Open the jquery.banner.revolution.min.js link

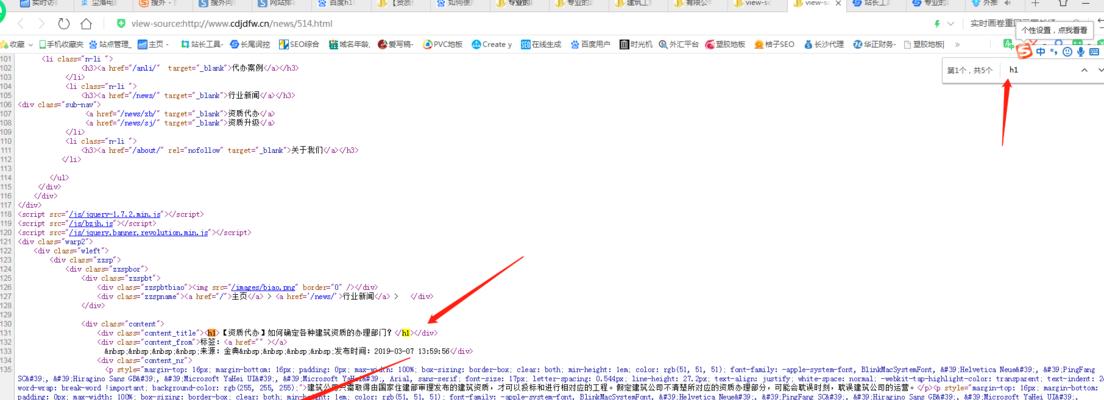(139, 232)
